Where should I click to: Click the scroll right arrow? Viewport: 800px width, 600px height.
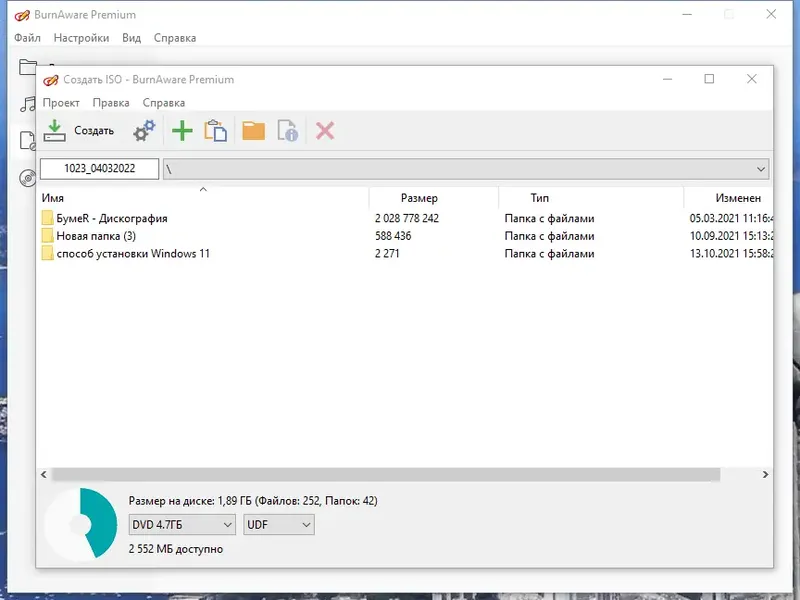[x=765, y=474]
